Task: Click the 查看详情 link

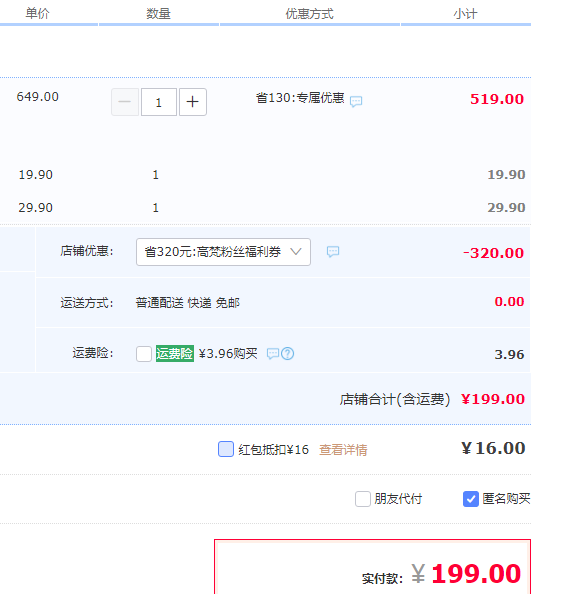Action: 343,450
